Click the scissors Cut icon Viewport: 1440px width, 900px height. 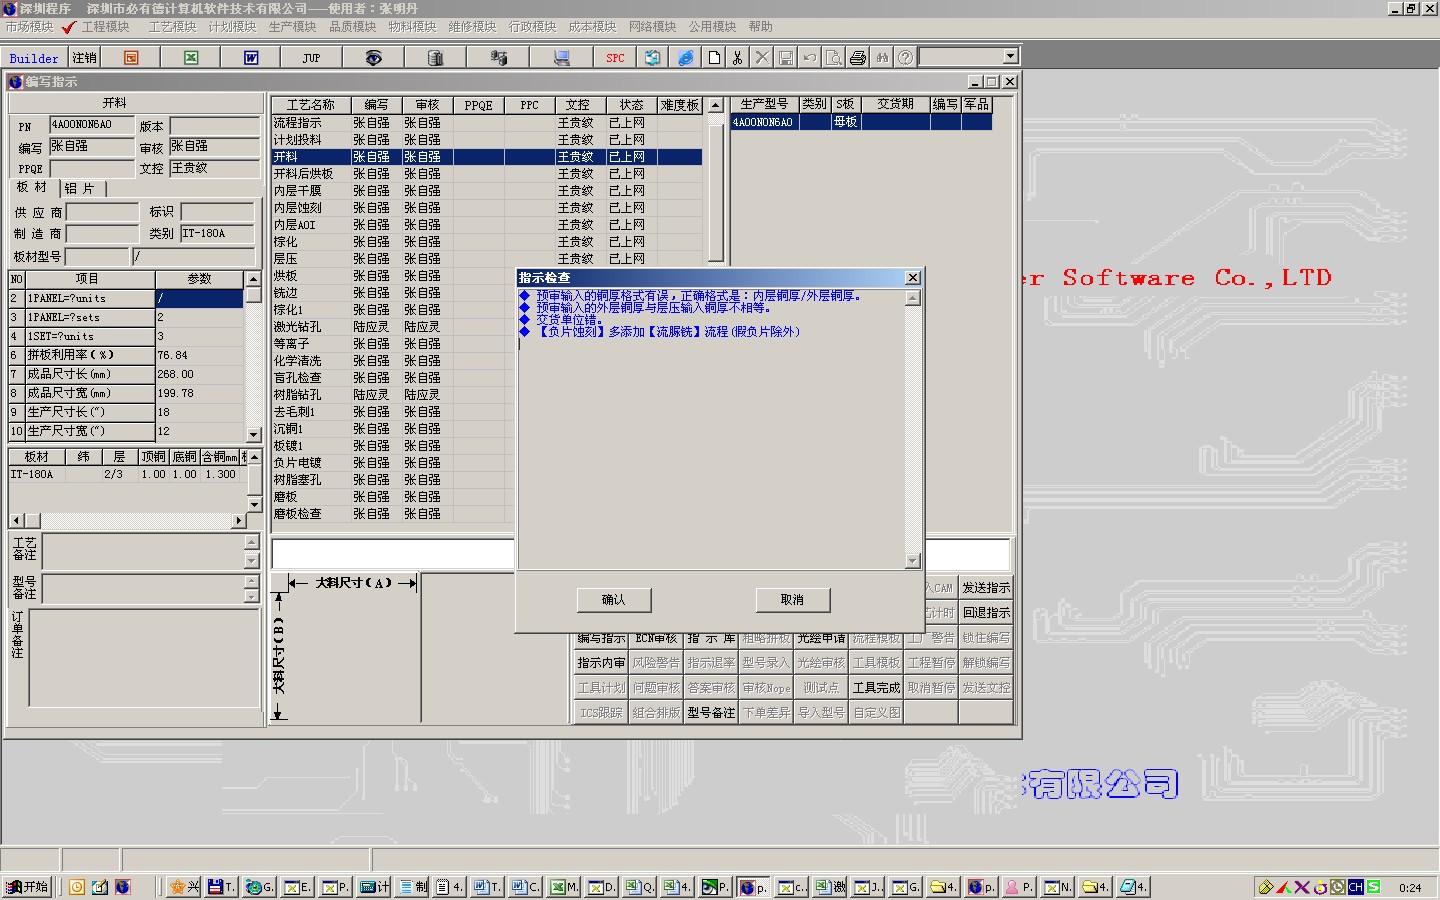click(738, 58)
